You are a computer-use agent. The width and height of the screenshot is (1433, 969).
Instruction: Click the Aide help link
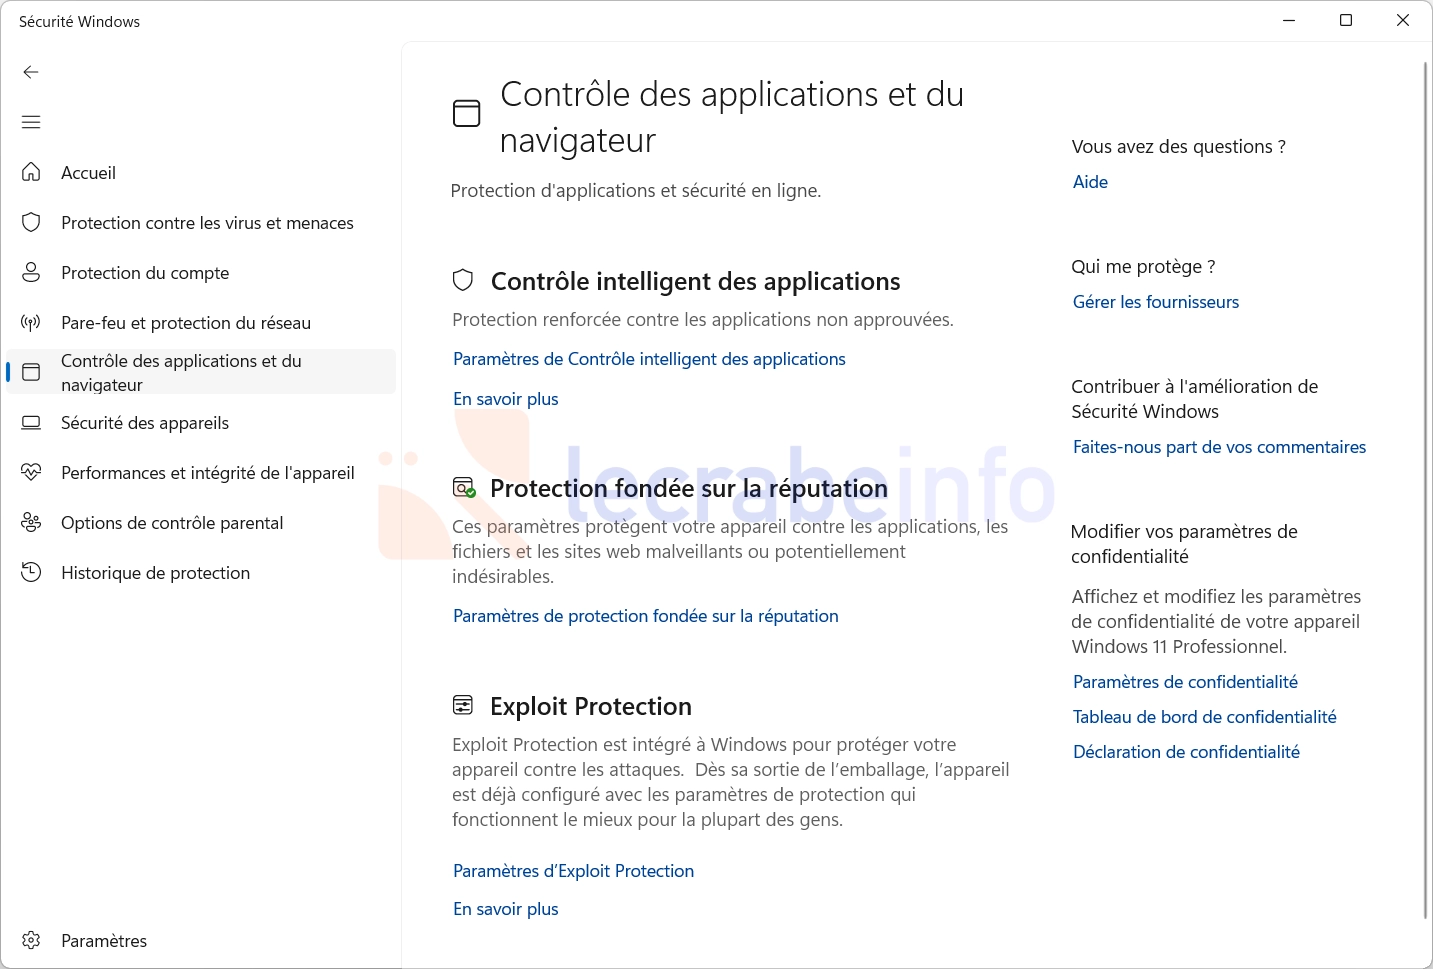1090,182
